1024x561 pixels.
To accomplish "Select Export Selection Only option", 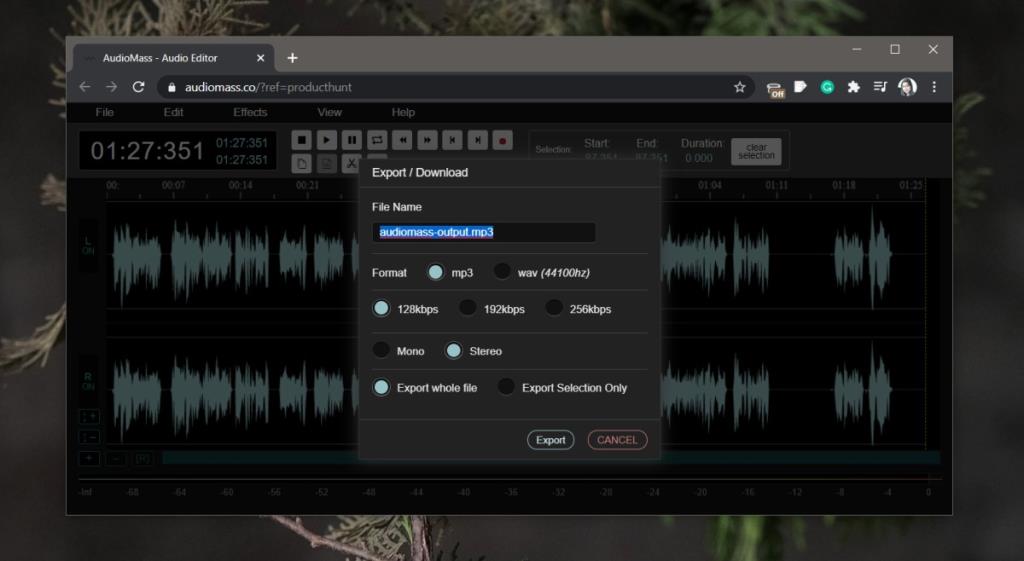I will click(x=507, y=387).
